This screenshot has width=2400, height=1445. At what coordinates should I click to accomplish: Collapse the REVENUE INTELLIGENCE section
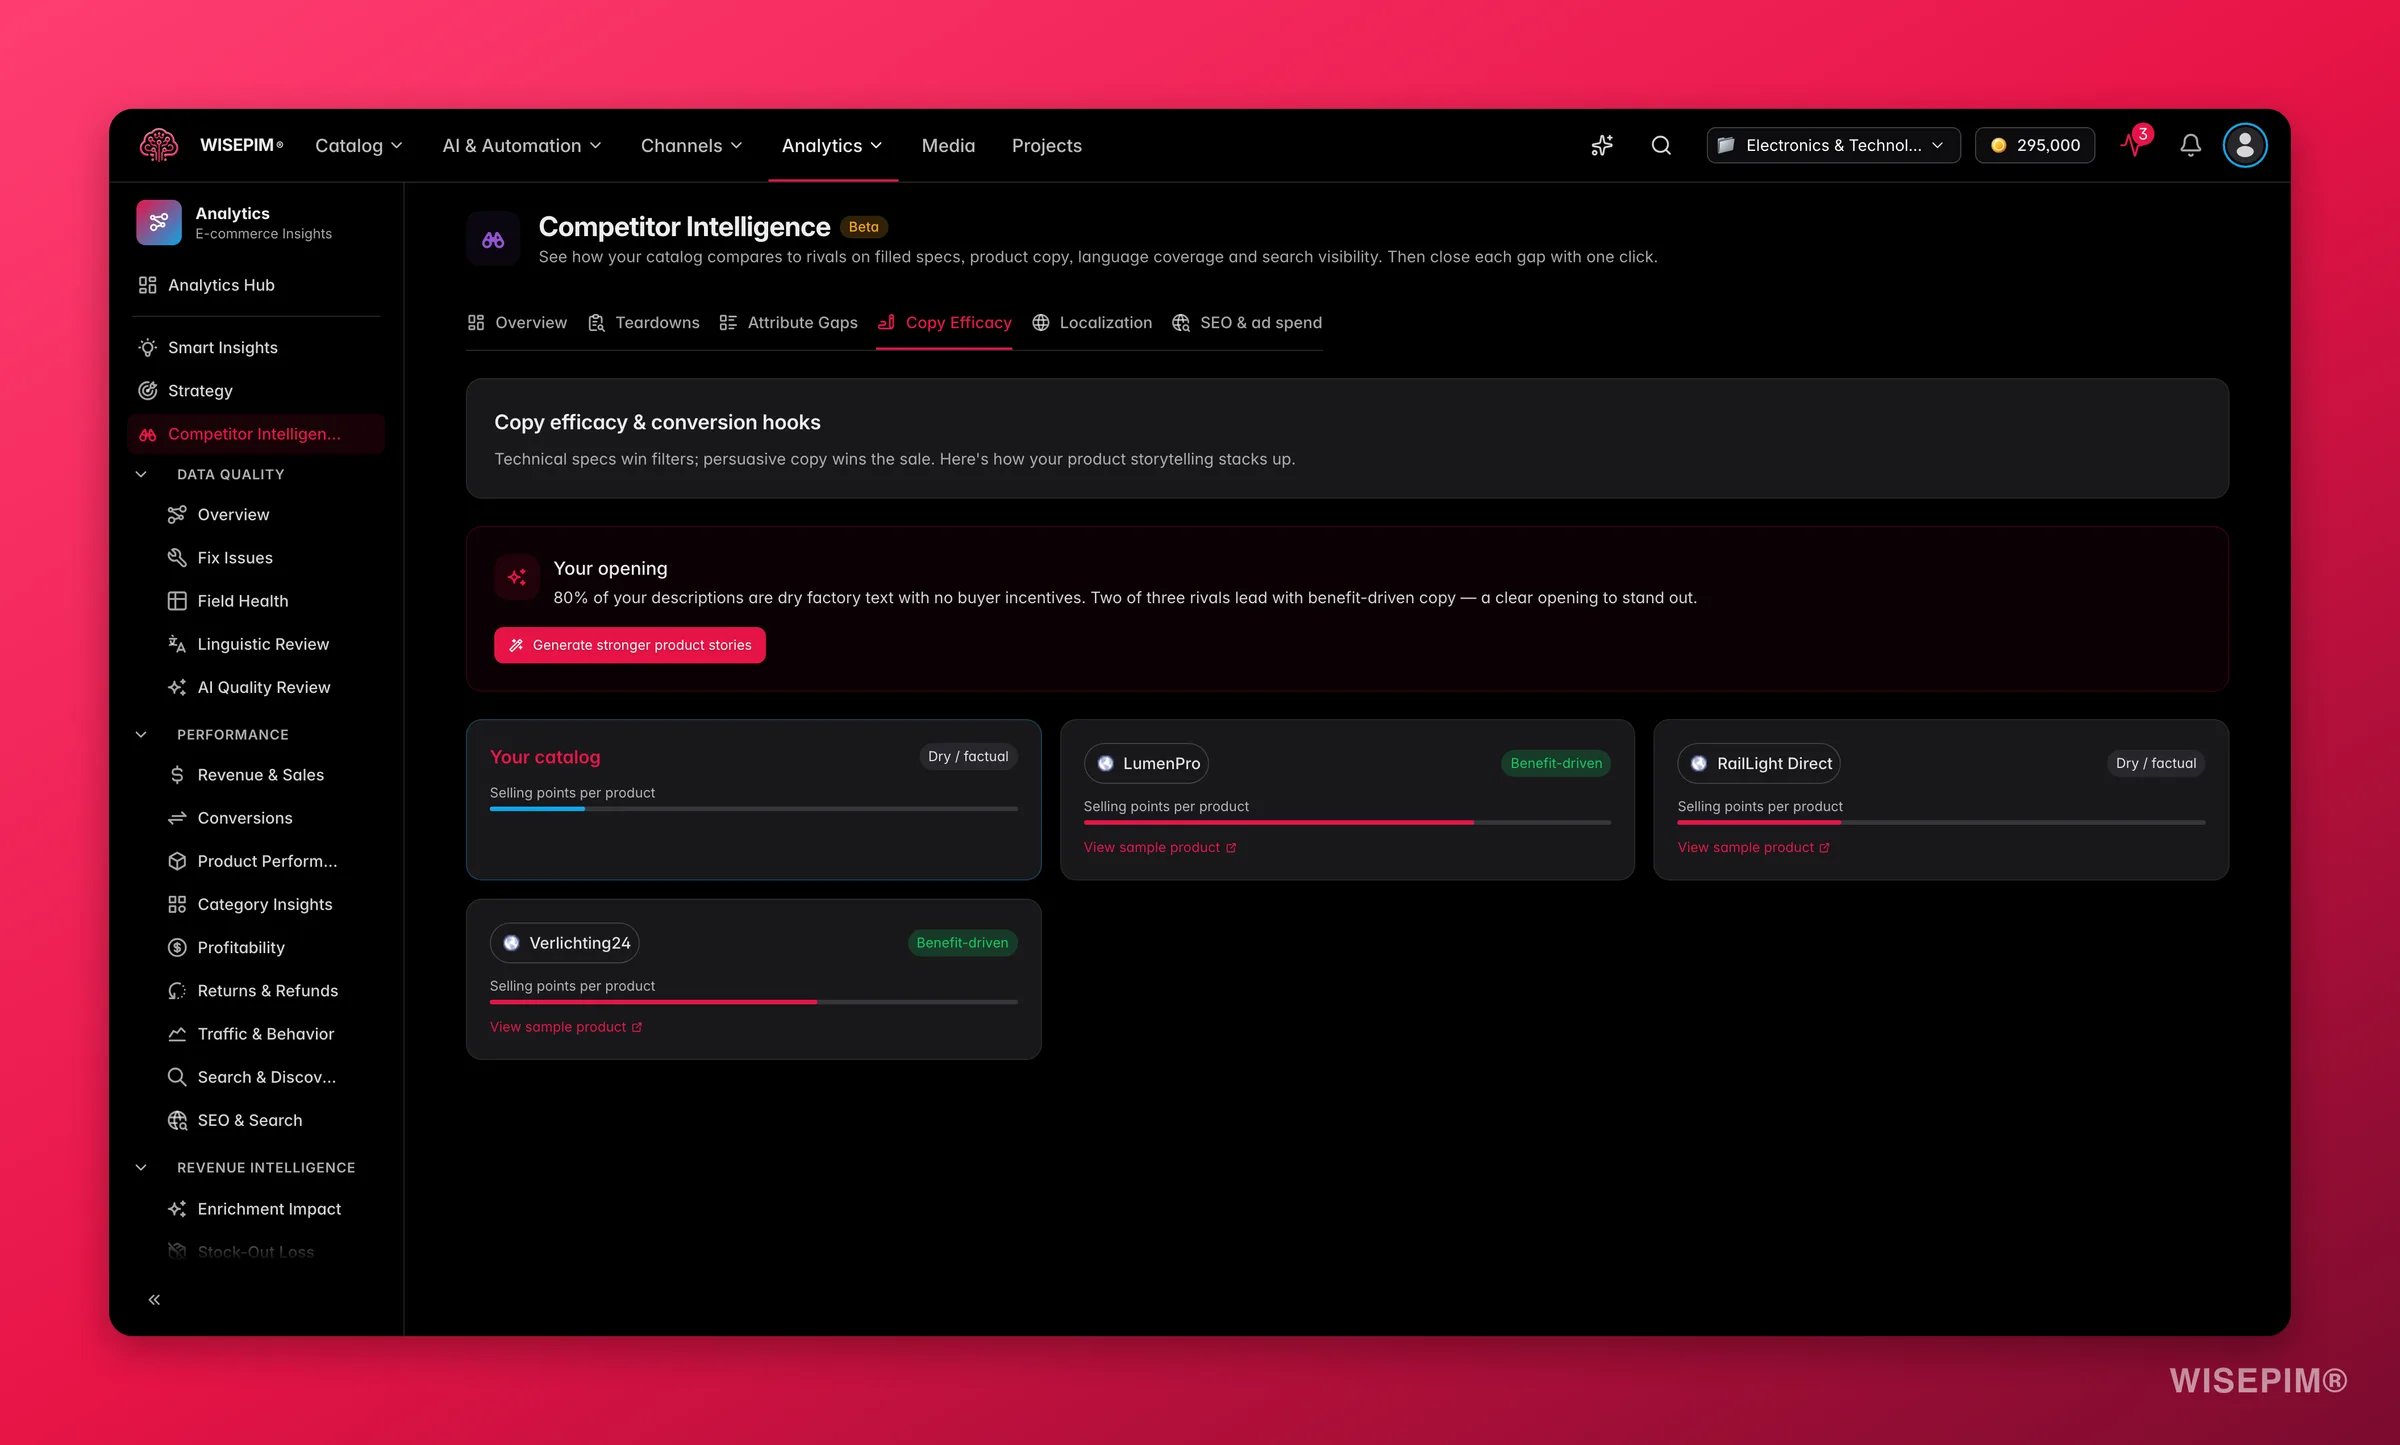141,1167
